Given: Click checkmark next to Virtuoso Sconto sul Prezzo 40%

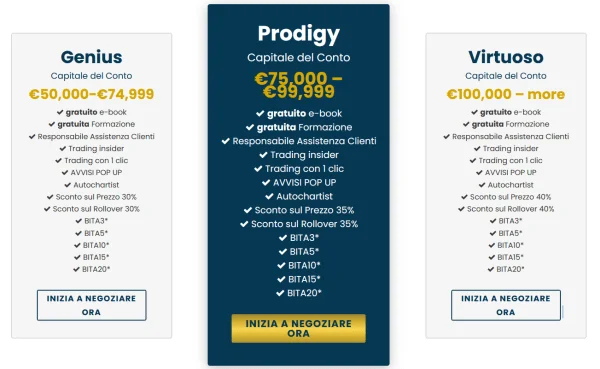Looking at the screenshot, I should click(465, 197).
